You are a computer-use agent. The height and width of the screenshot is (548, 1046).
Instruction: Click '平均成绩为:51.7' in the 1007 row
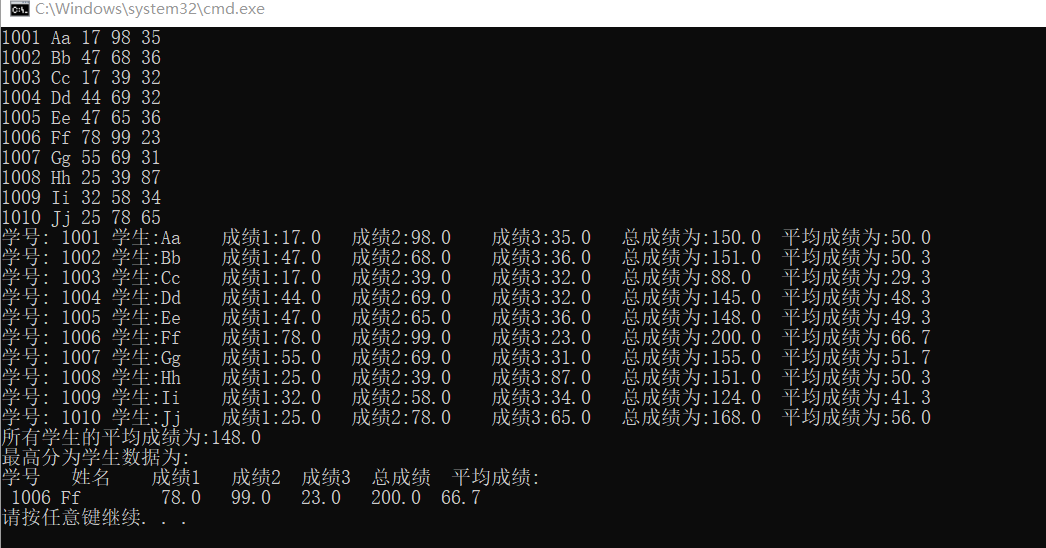pyautogui.click(x=857, y=358)
